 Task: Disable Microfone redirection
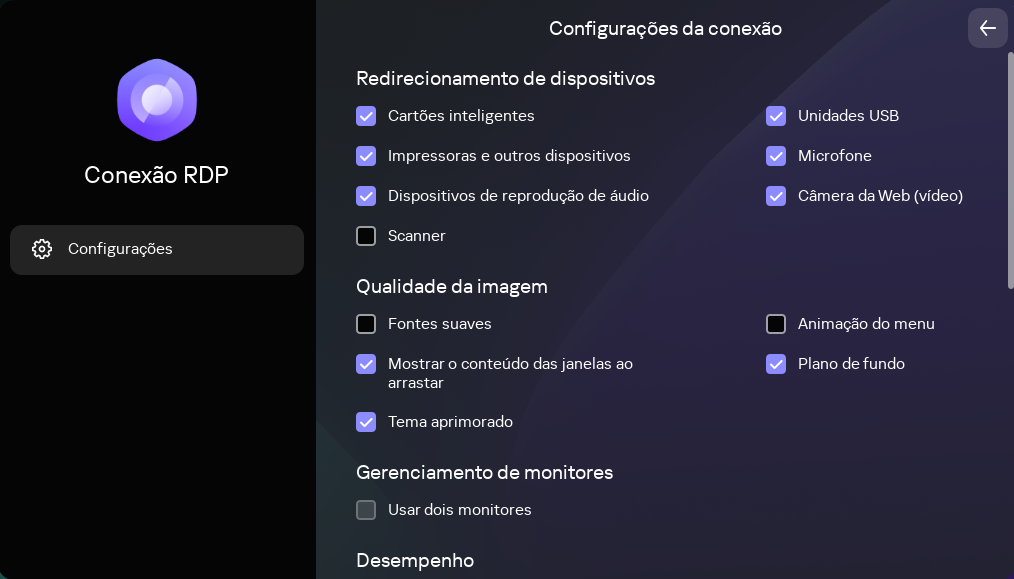(776, 156)
